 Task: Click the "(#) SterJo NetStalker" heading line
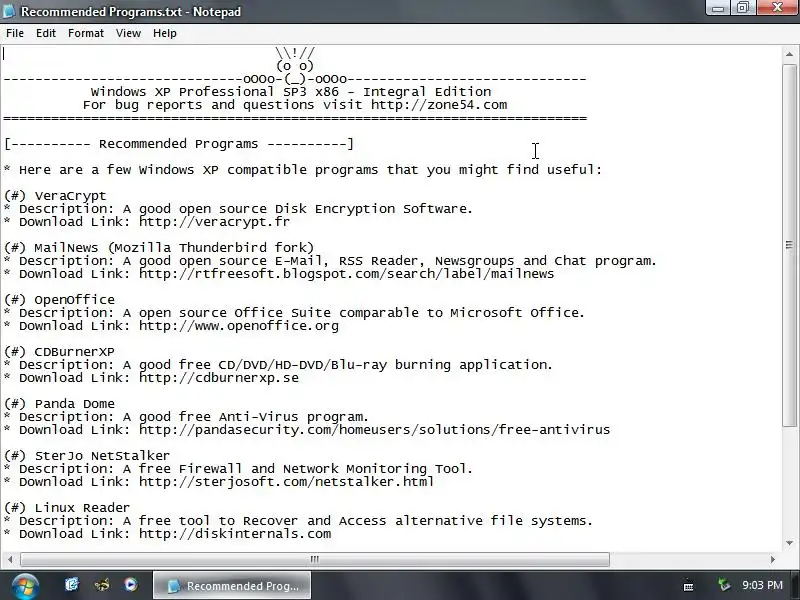[x=87, y=456]
